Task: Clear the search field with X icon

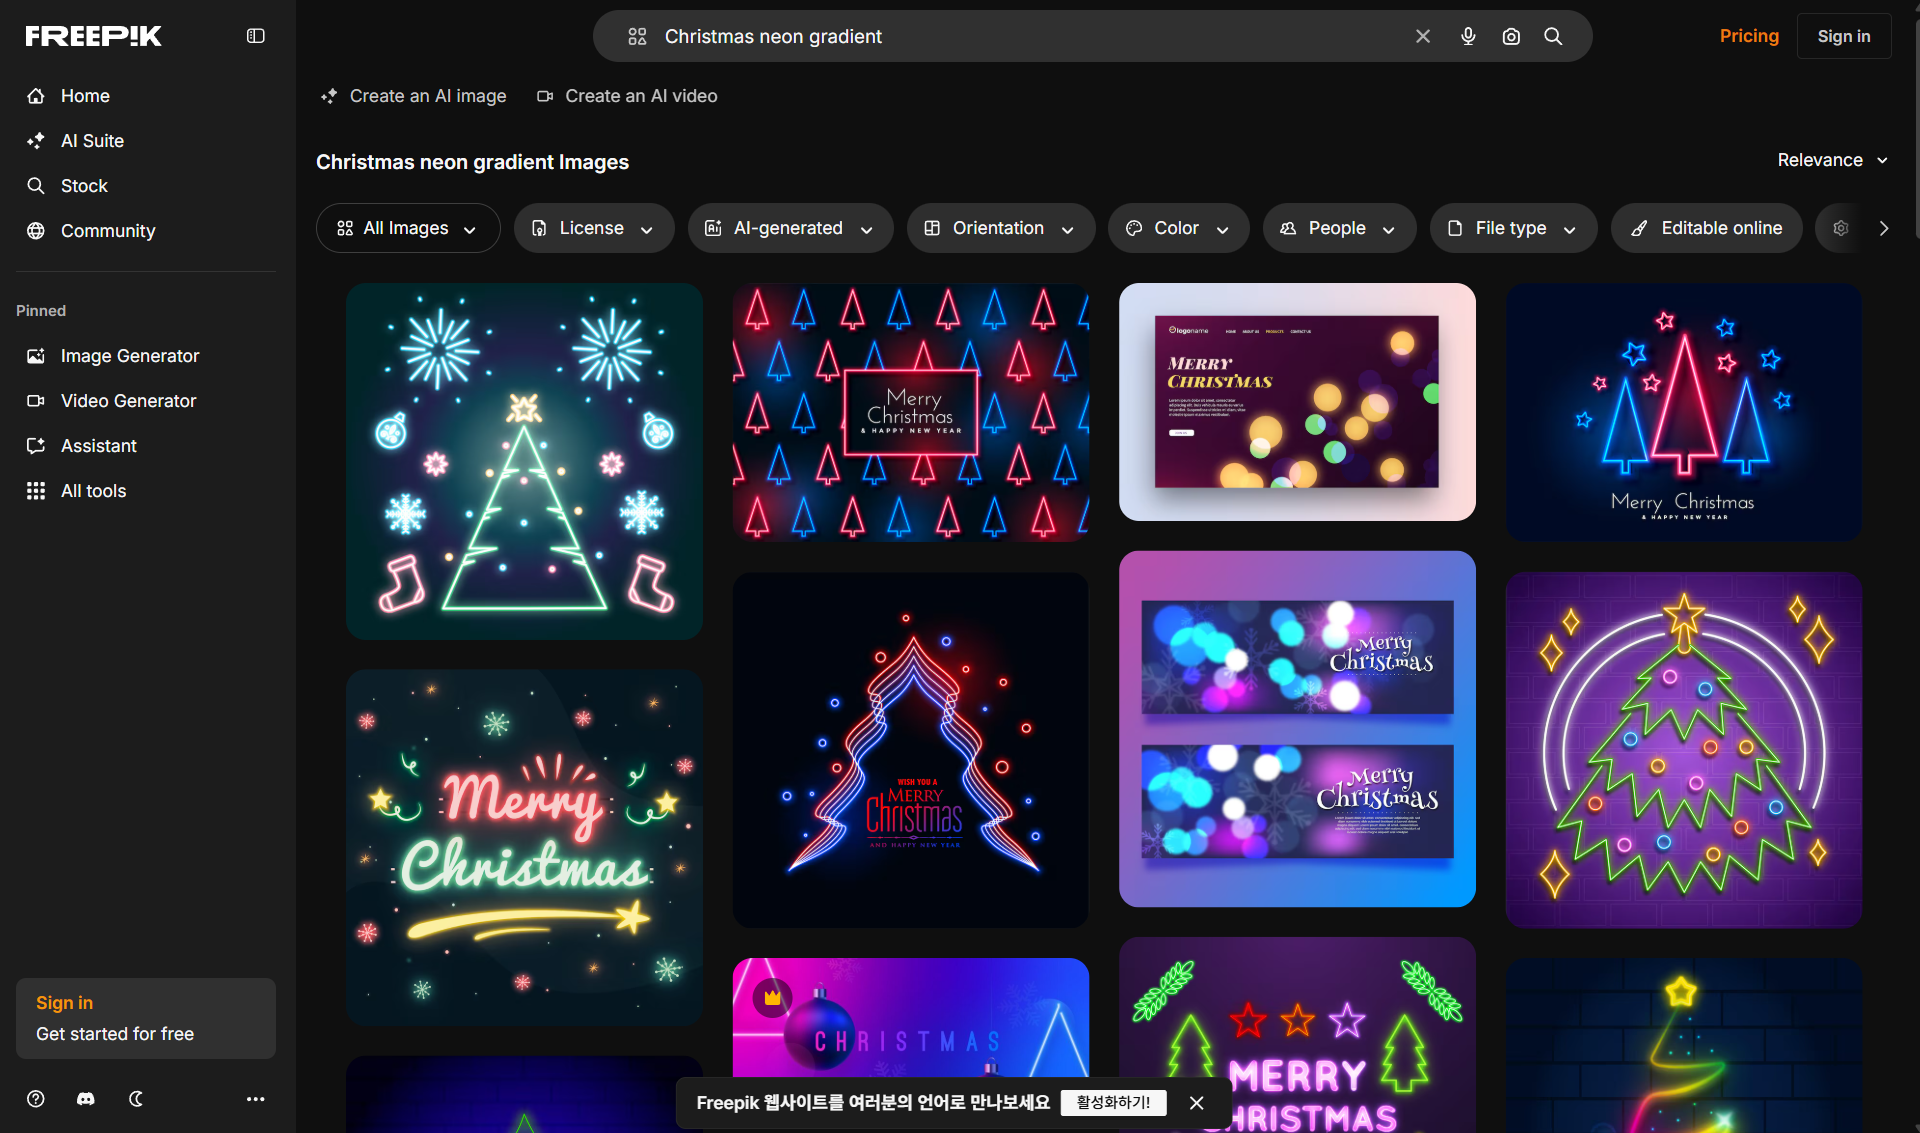Action: pyautogui.click(x=1423, y=37)
